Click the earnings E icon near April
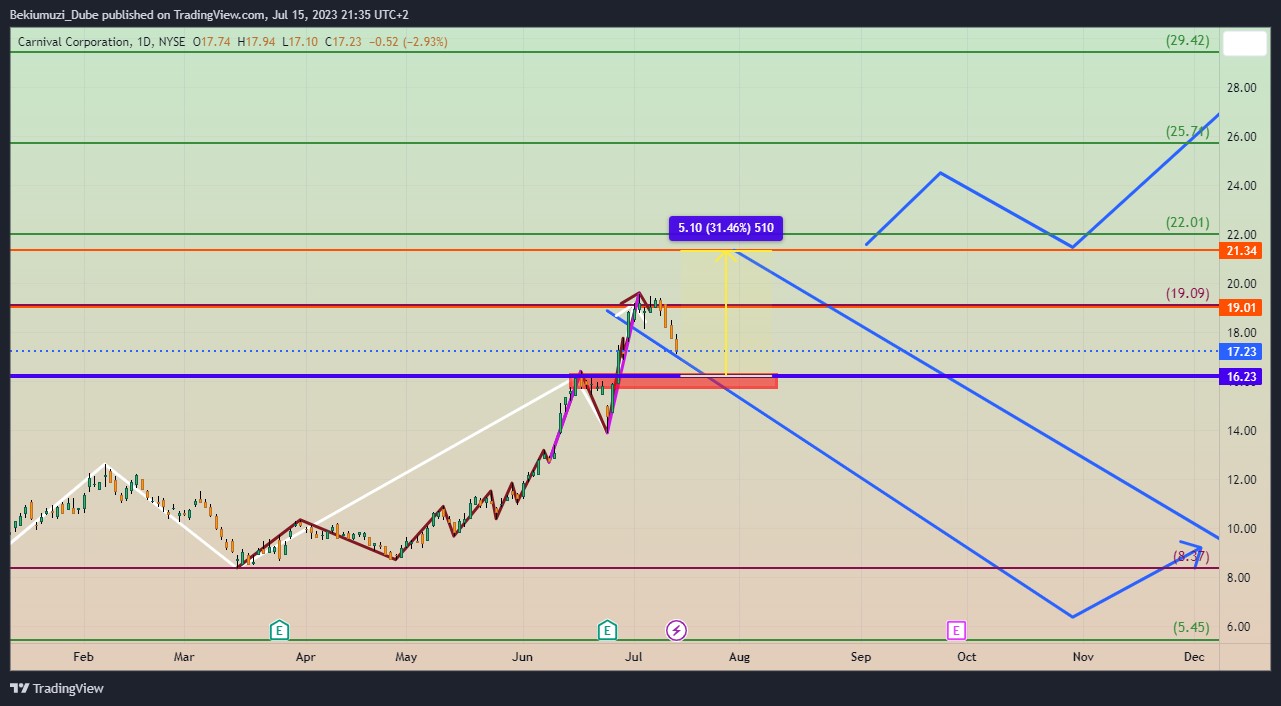 pos(280,630)
